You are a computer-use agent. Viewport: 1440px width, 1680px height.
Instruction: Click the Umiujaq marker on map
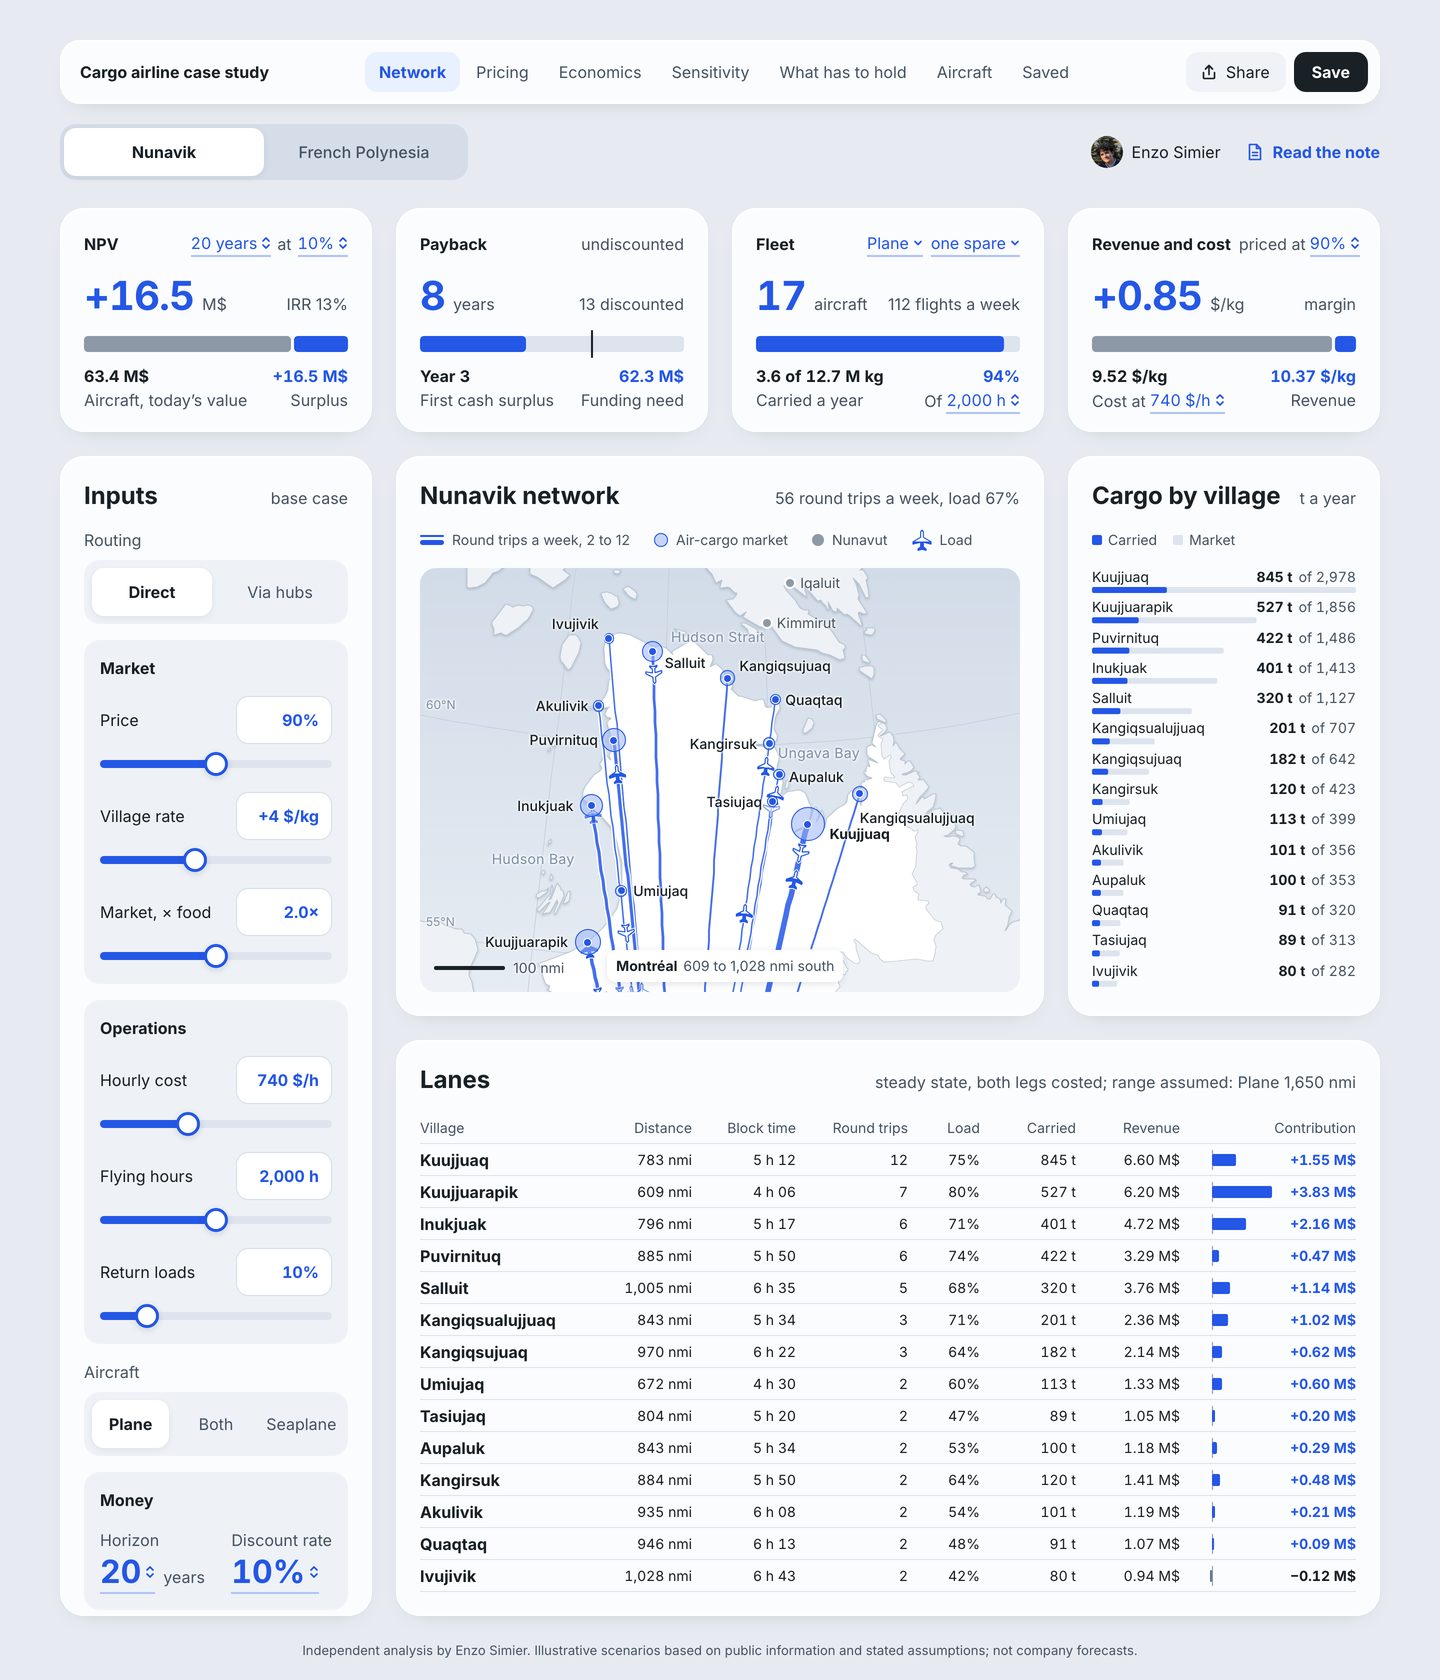[621, 890]
